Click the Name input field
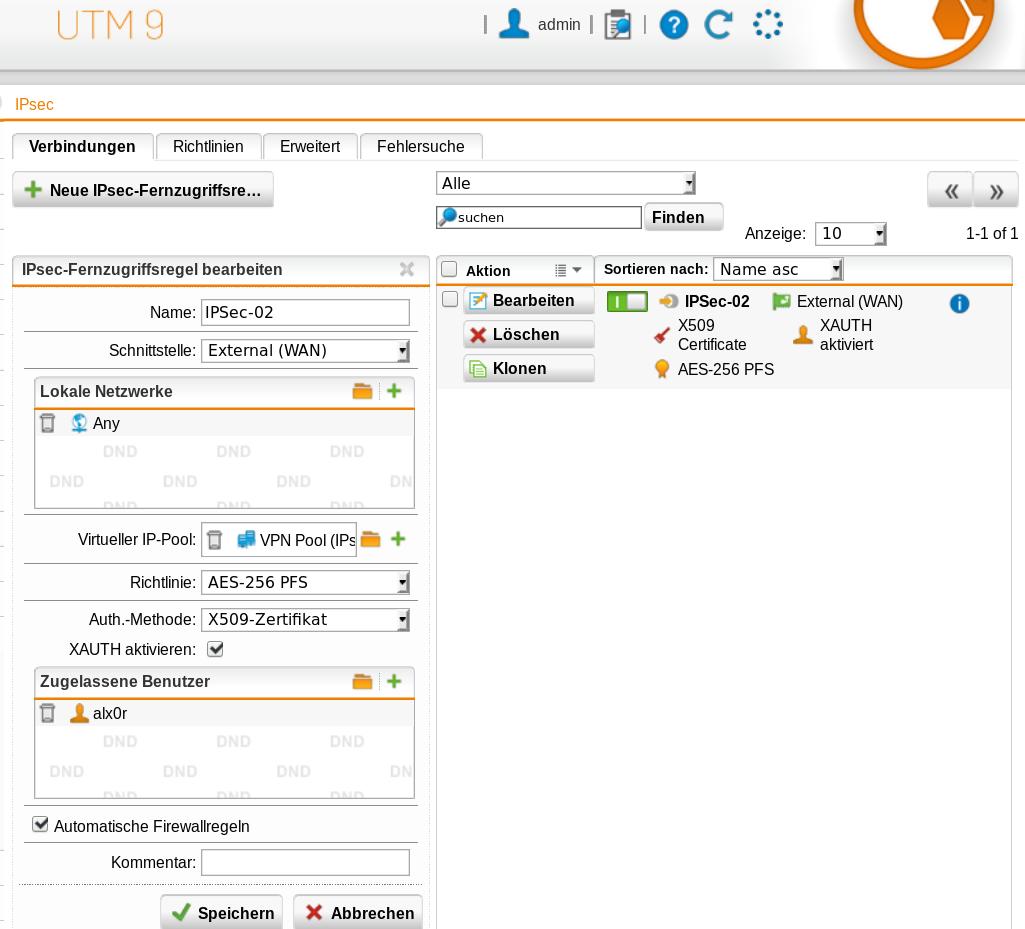Viewport: 1025px width, 929px height. pyautogui.click(x=305, y=312)
